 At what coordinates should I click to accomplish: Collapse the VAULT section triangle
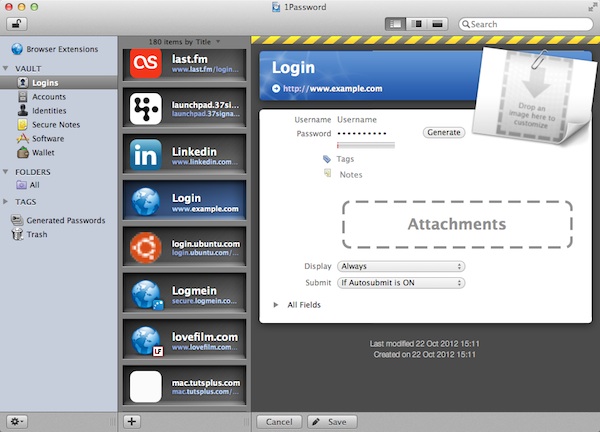(5, 68)
